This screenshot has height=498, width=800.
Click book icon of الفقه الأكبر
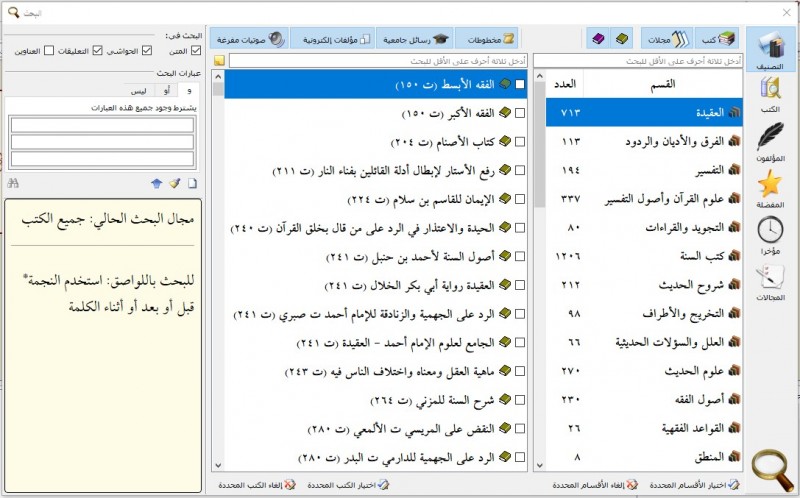coord(505,113)
